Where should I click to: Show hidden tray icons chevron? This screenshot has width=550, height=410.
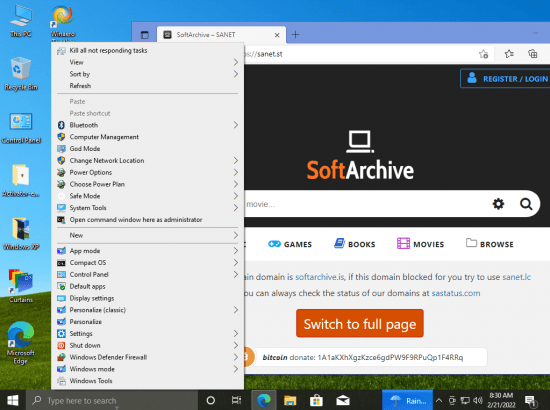[x=439, y=400]
